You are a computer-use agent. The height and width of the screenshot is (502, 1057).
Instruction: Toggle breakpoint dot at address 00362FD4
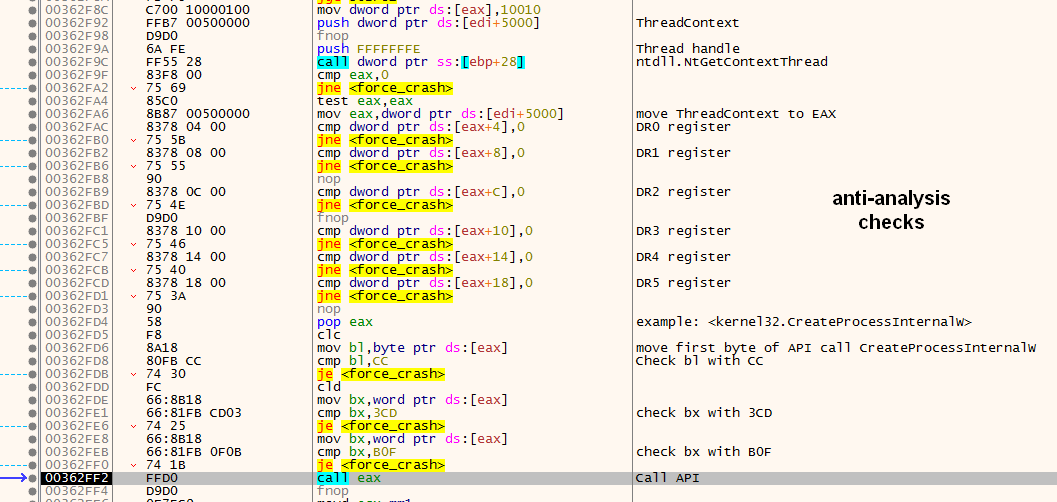[x=32, y=322]
